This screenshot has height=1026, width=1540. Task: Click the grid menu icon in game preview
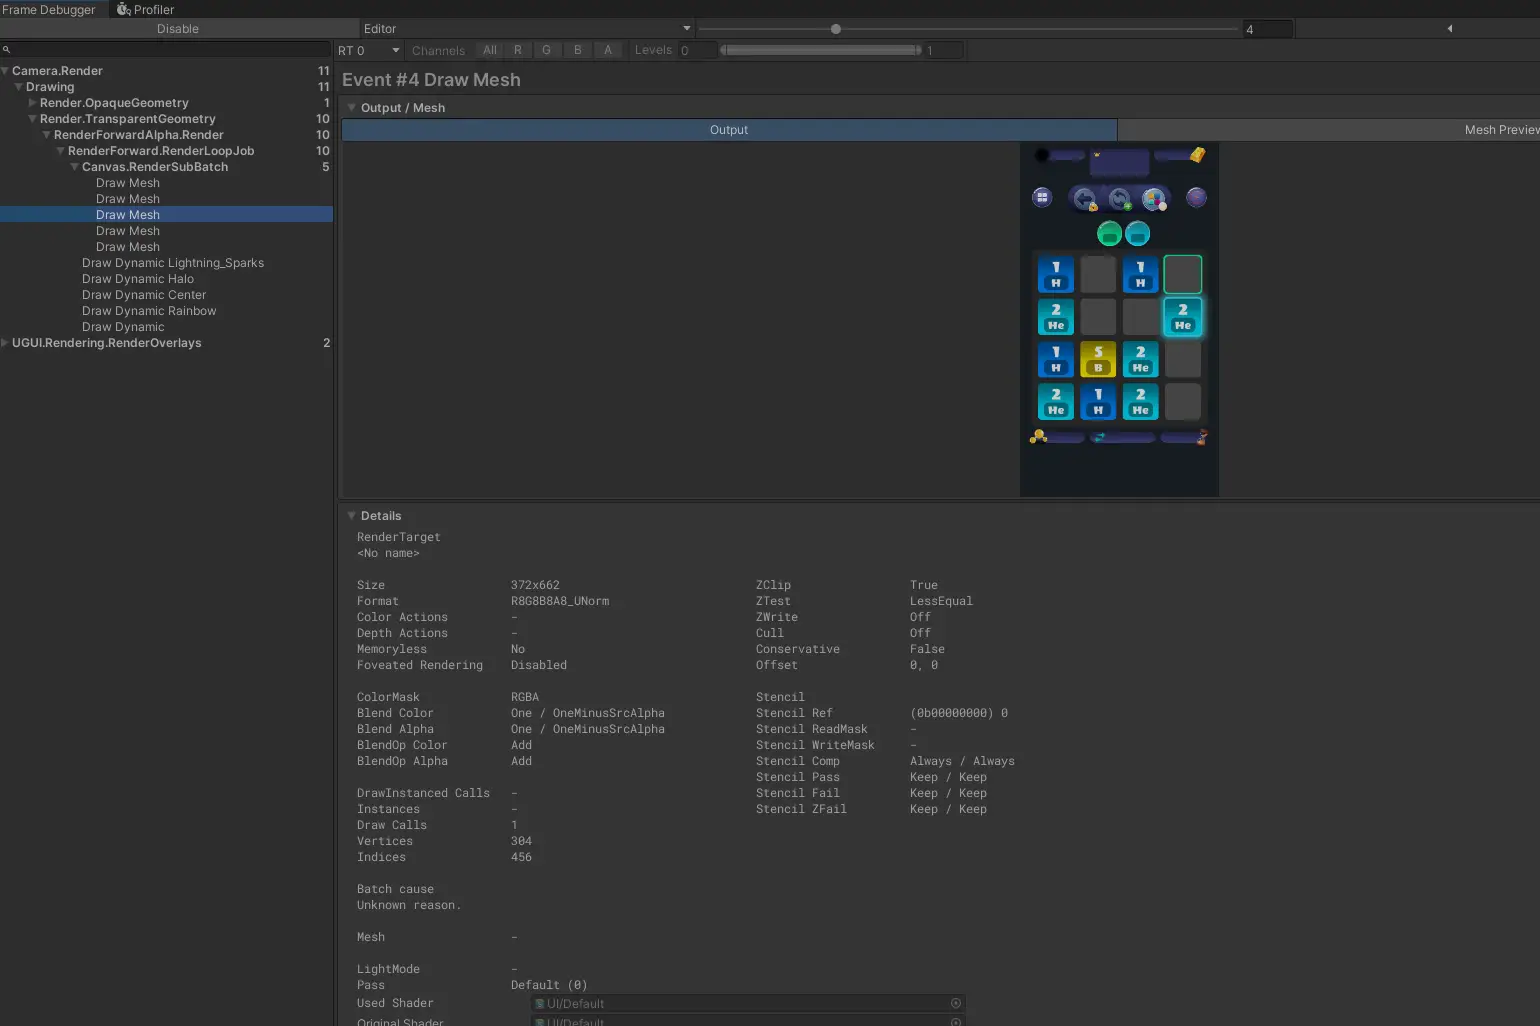click(1042, 198)
